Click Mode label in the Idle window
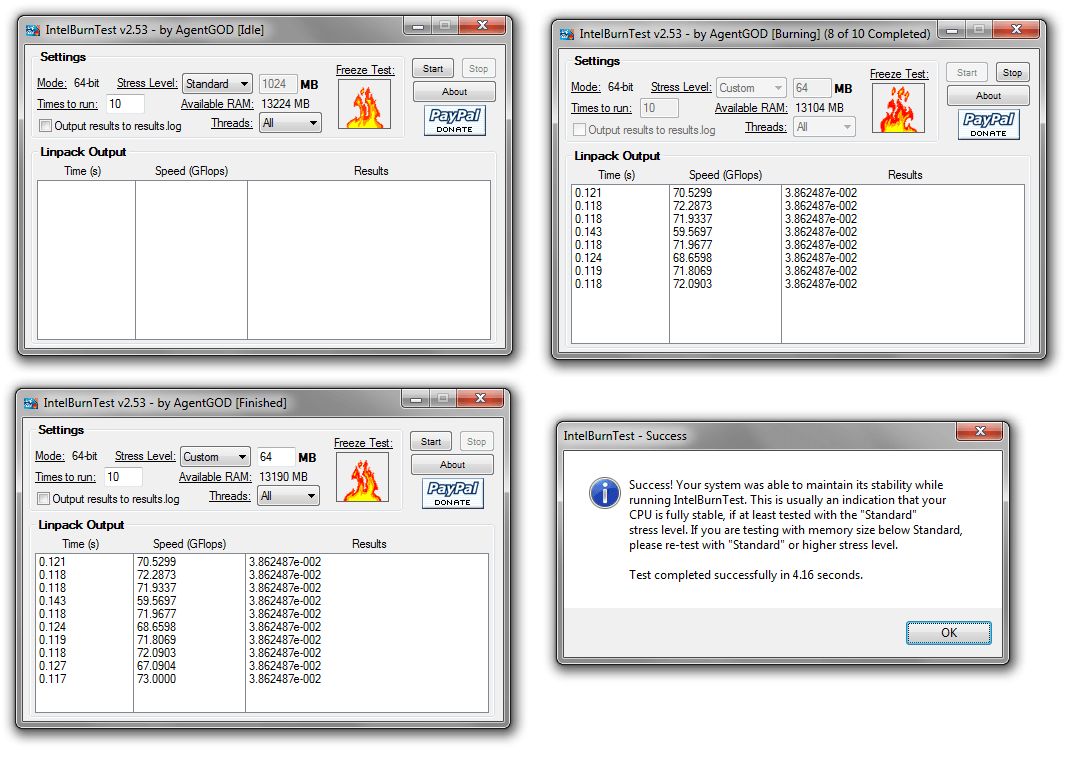The height and width of the screenshot is (757, 1073). point(51,84)
